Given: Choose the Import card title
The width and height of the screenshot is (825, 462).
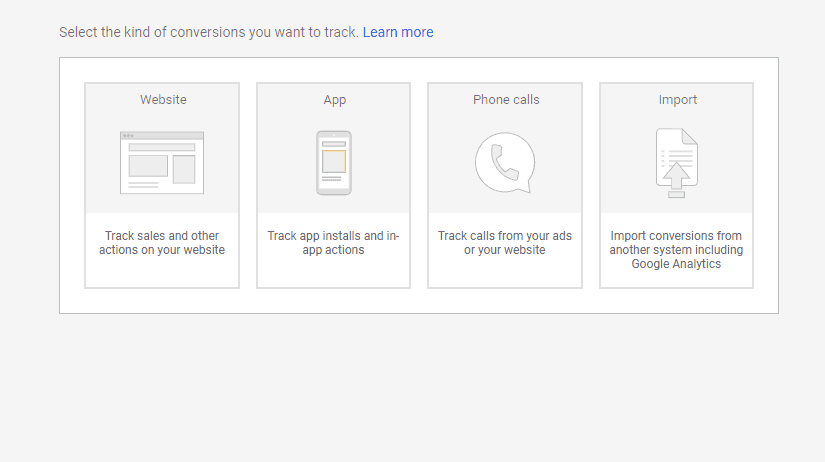Looking at the screenshot, I should [677, 100].
